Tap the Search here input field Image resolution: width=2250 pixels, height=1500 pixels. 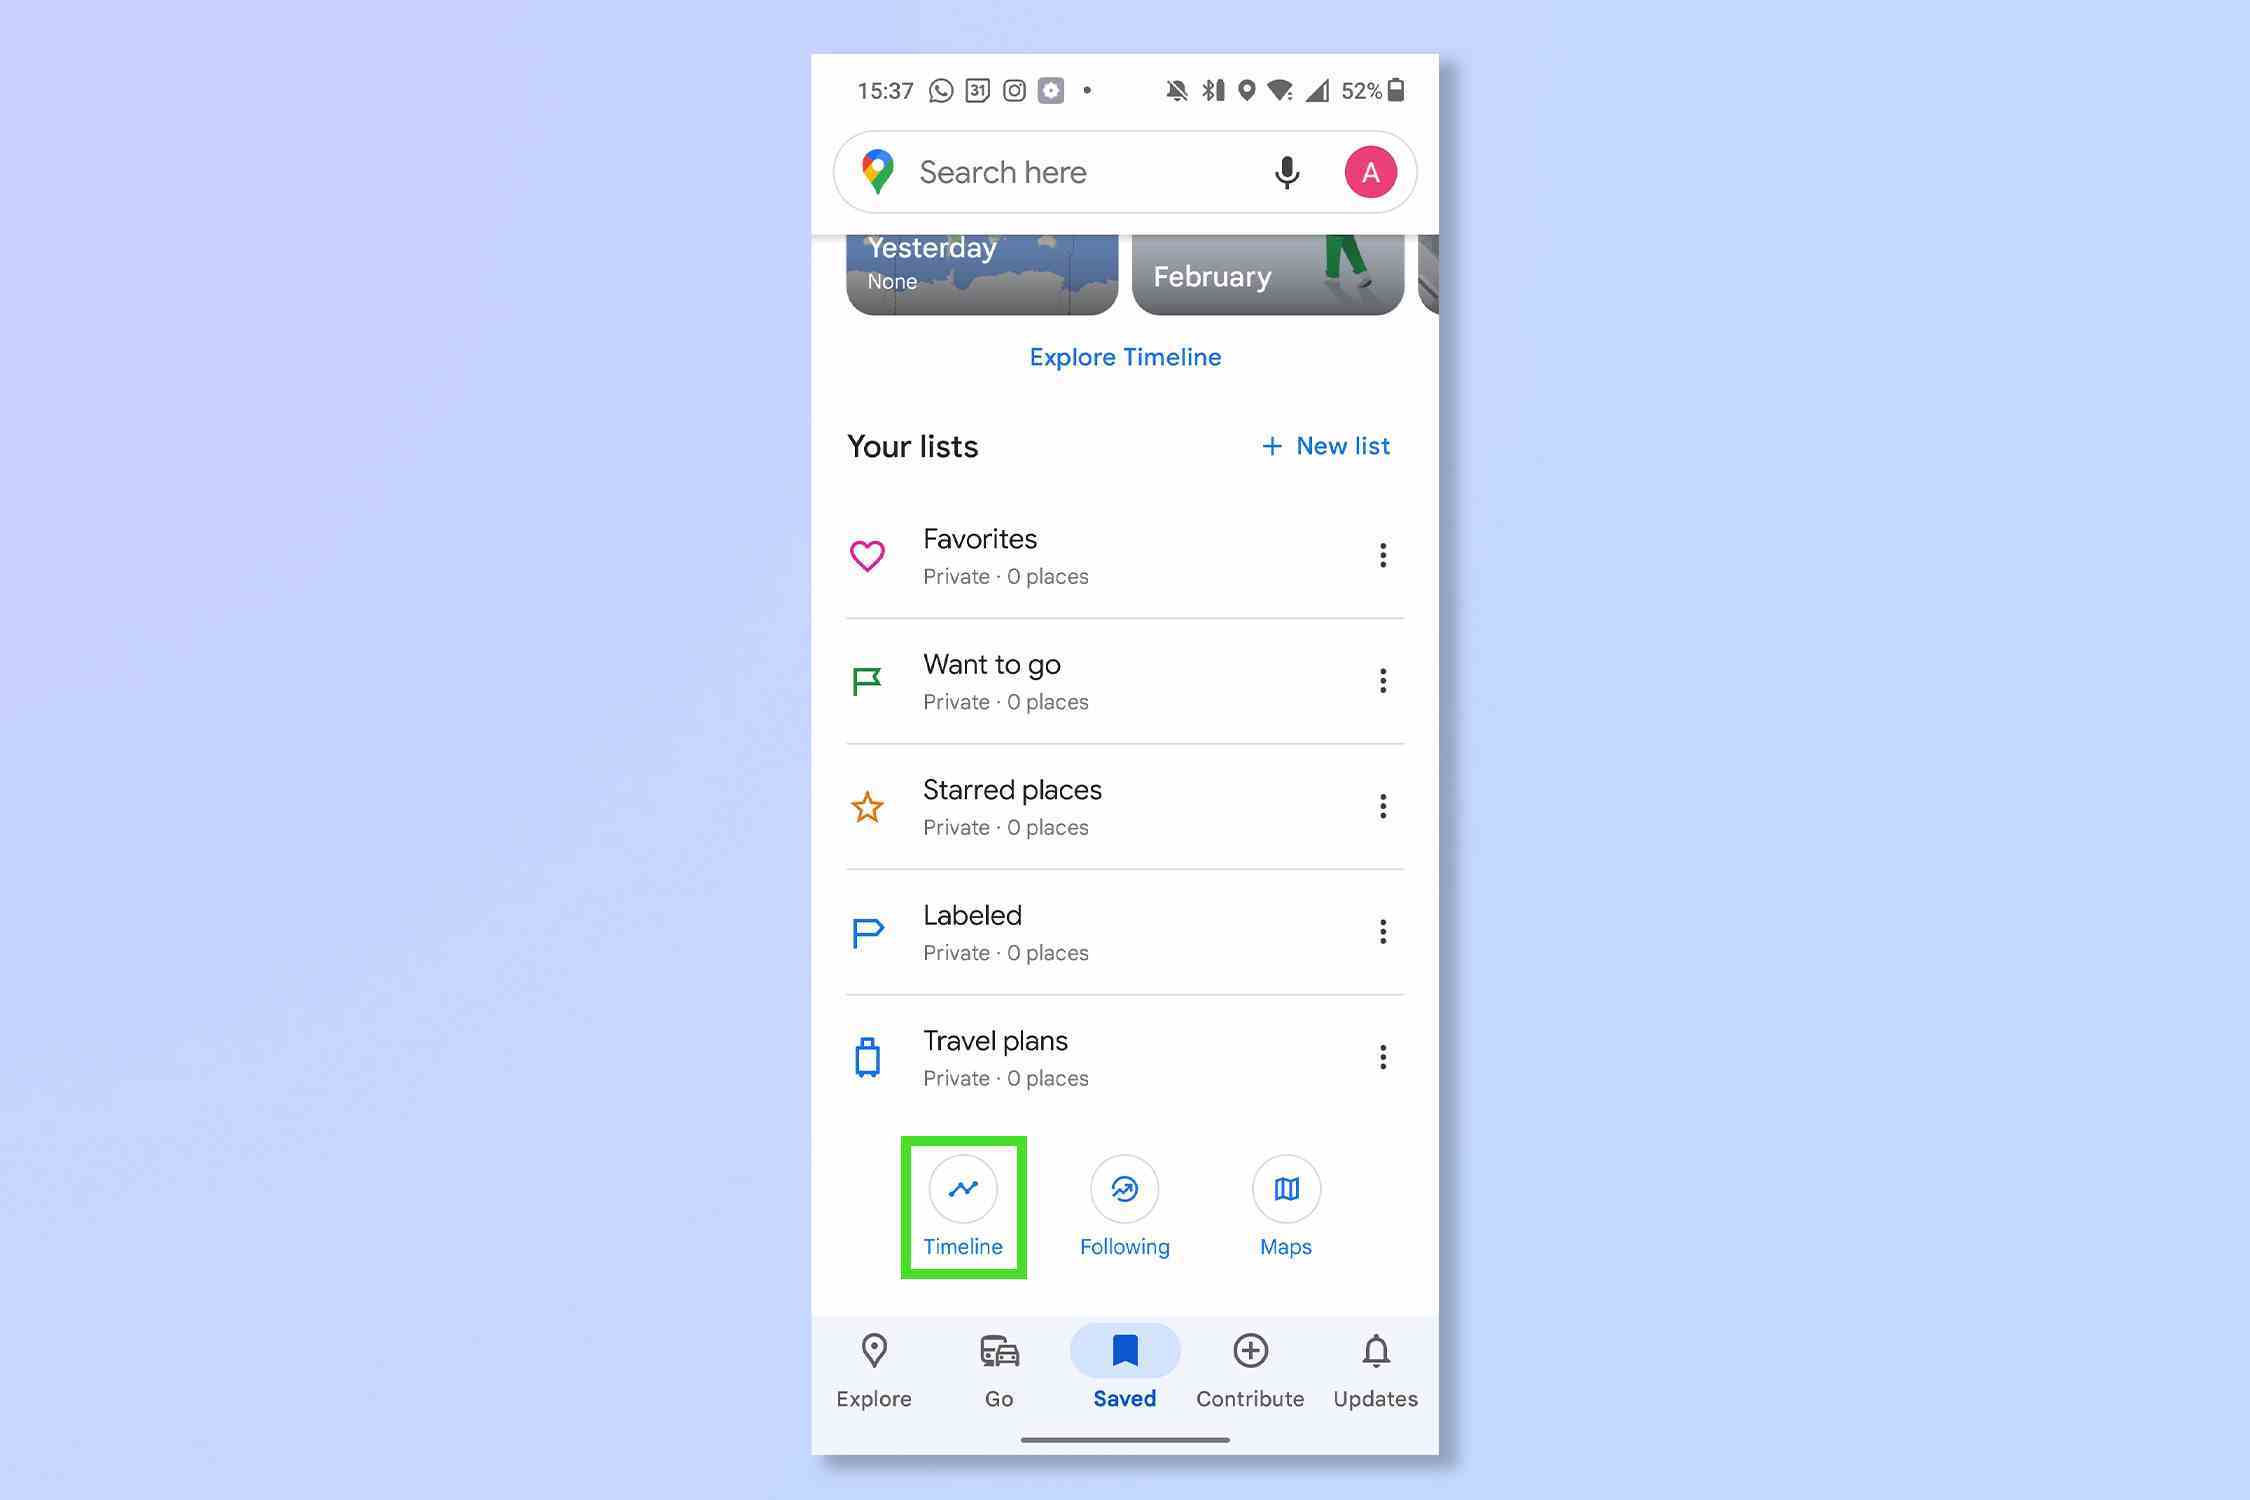(x=1123, y=171)
